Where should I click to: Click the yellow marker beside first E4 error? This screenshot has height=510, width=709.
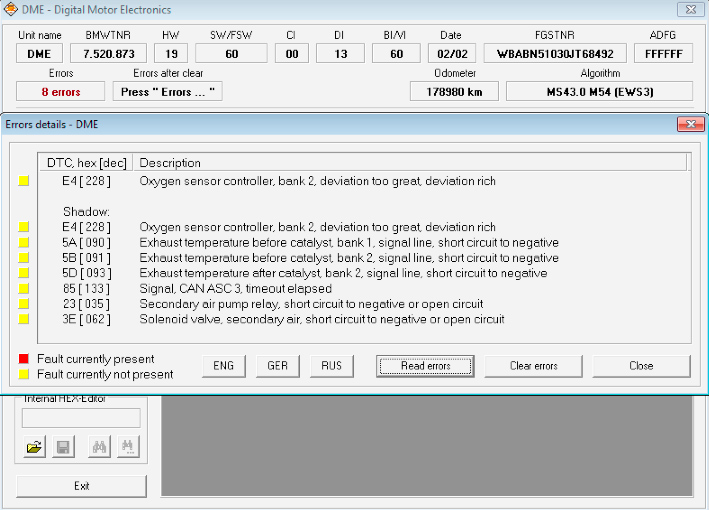pos(24,182)
